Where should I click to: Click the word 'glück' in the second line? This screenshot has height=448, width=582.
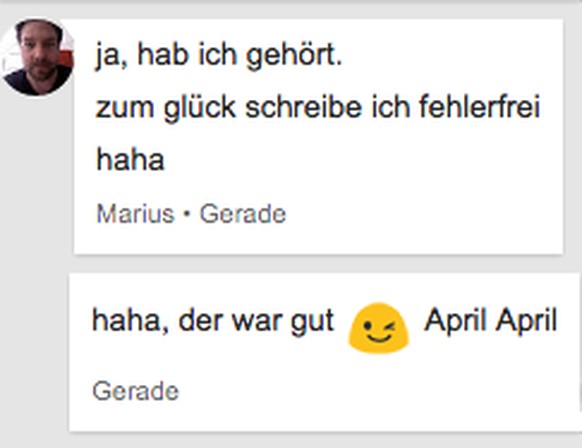200,108
